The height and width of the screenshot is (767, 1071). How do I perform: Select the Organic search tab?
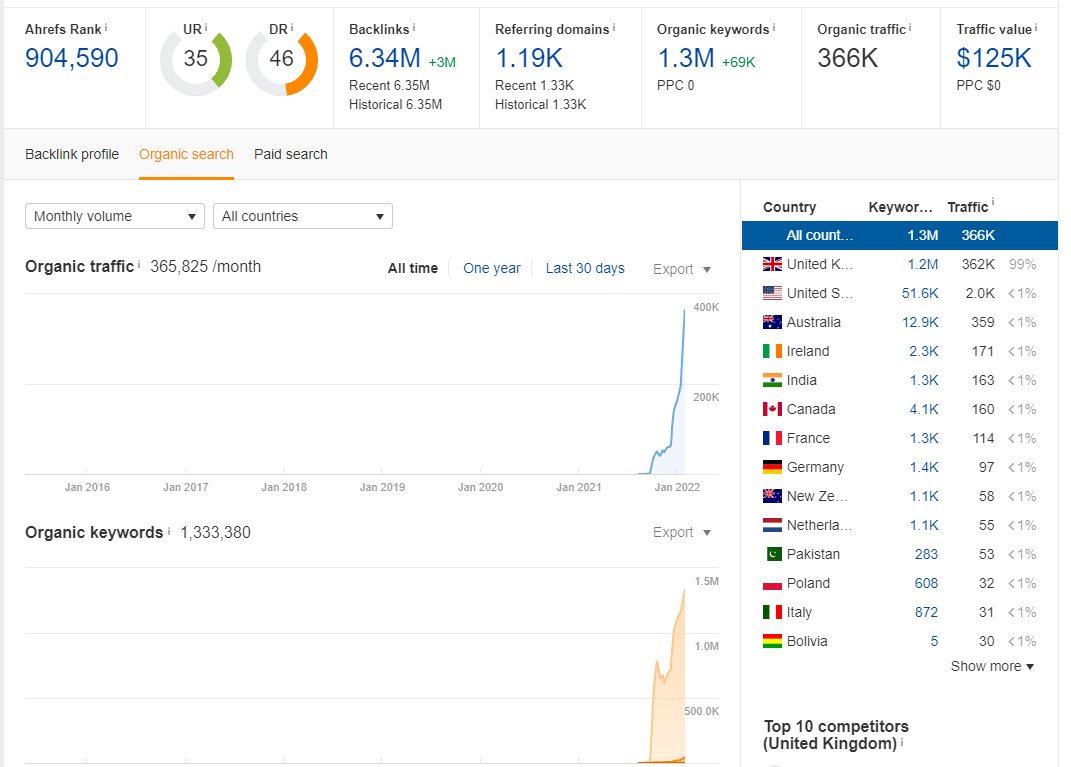[x=186, y=154]
